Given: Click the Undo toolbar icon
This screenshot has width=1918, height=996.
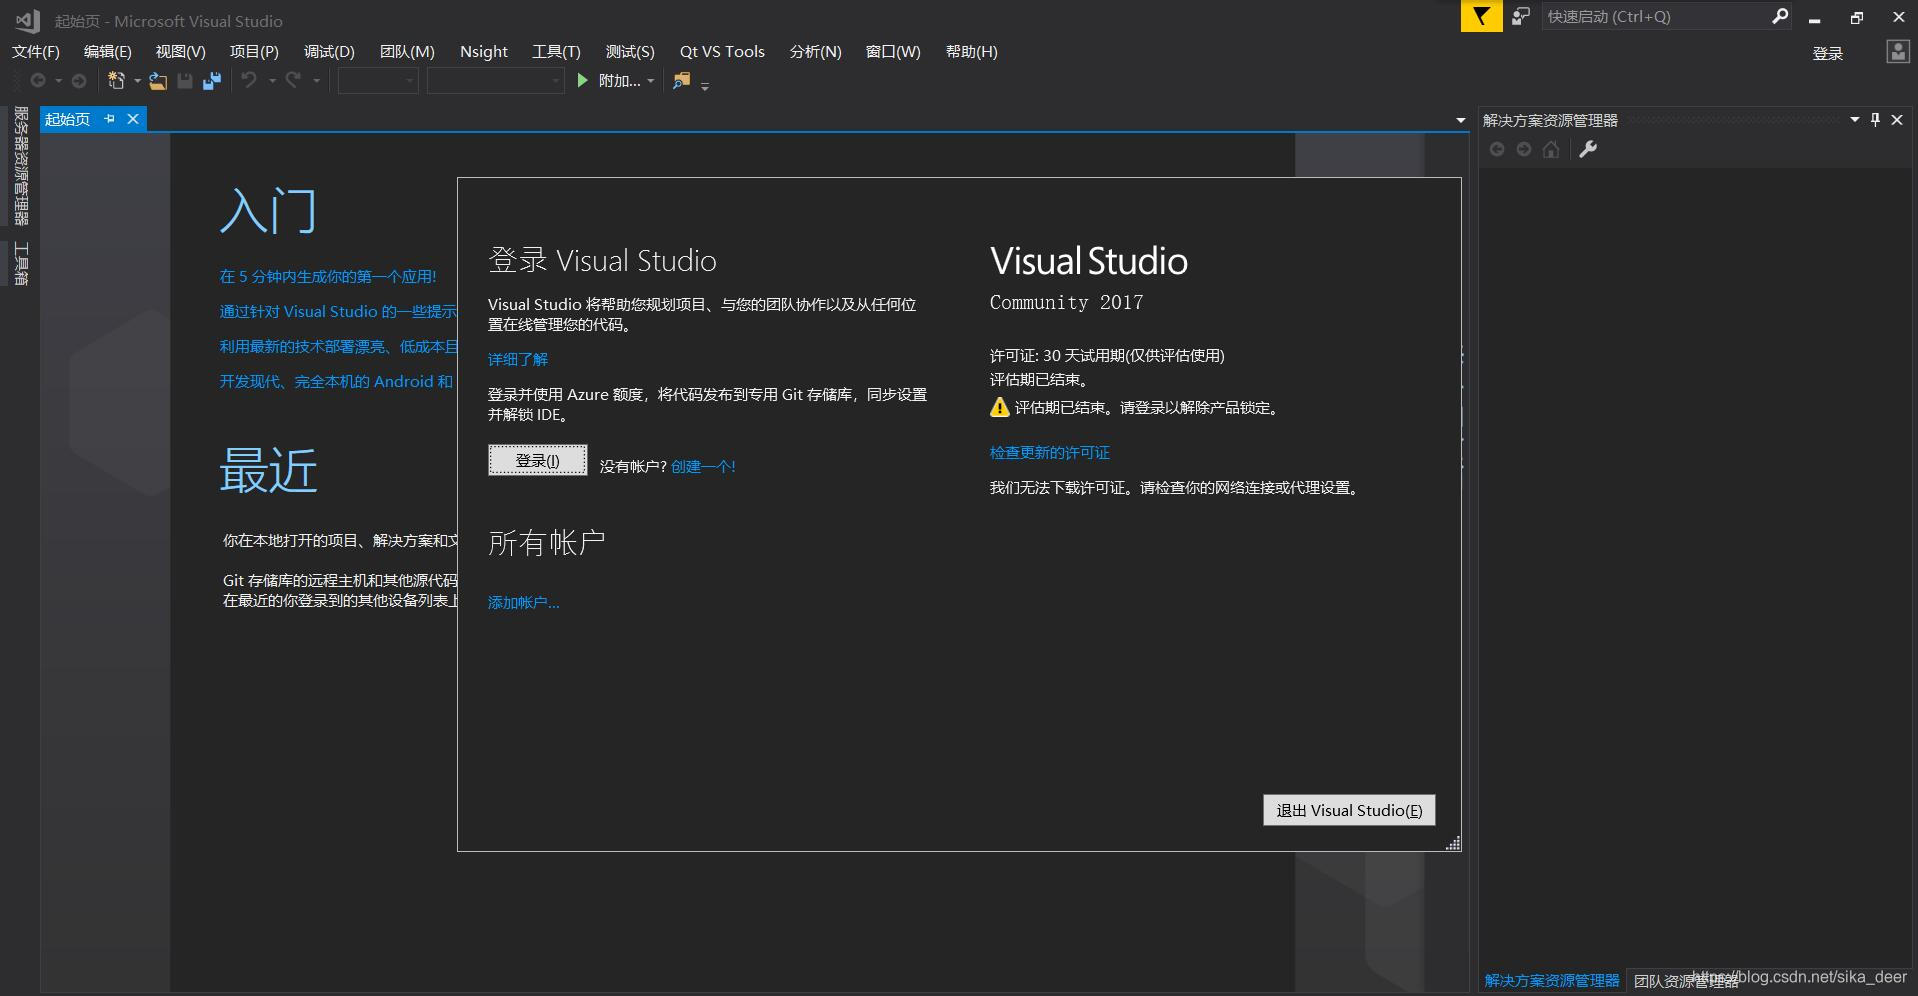Looking at the screenshot, I should (249, 80).
